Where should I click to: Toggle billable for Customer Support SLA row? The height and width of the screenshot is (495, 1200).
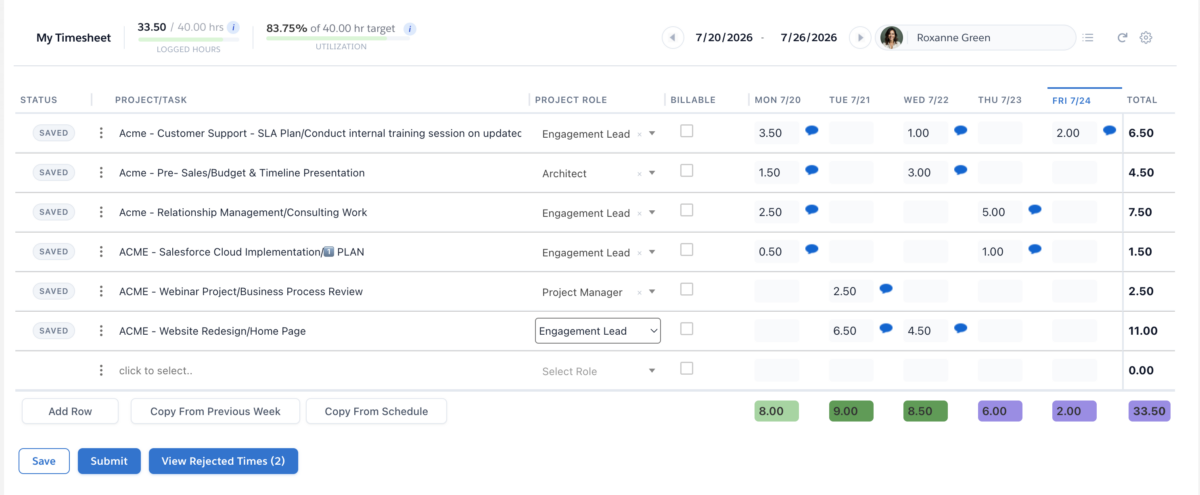click(686, 131)
